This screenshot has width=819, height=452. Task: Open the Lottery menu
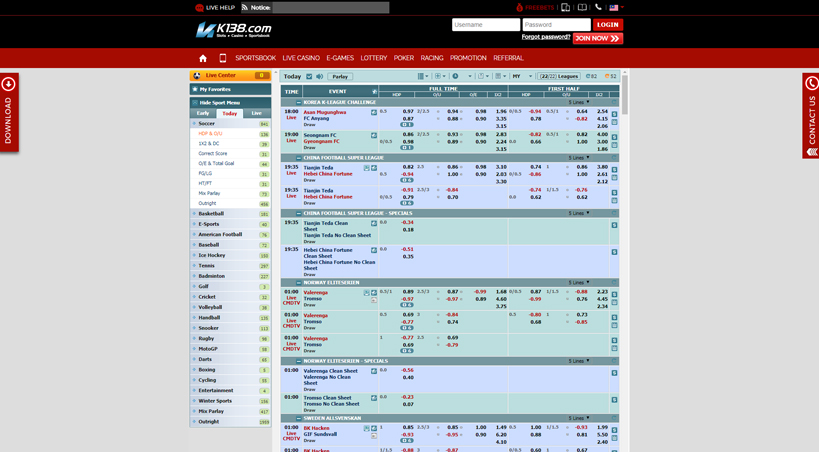click(x=374, y=58)
